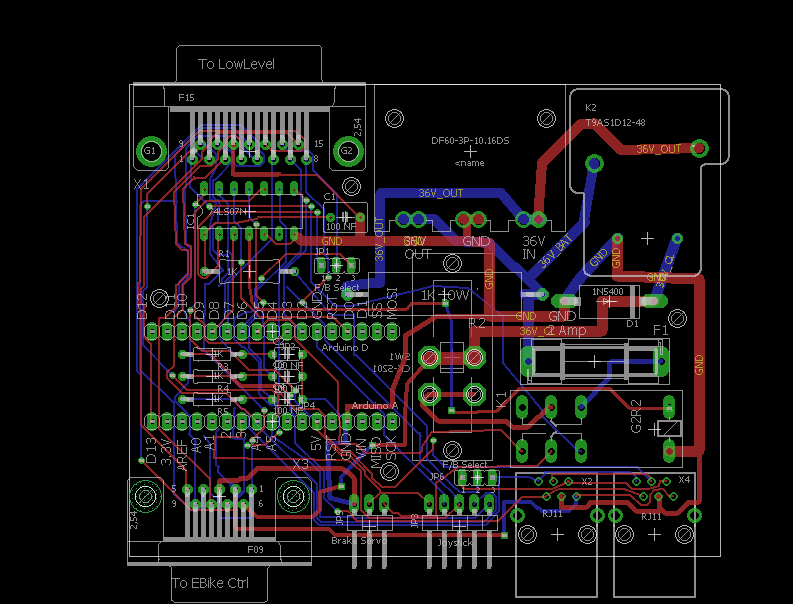
Task: Select the X4 RJ11 jack origin
Action: [654, 534]
